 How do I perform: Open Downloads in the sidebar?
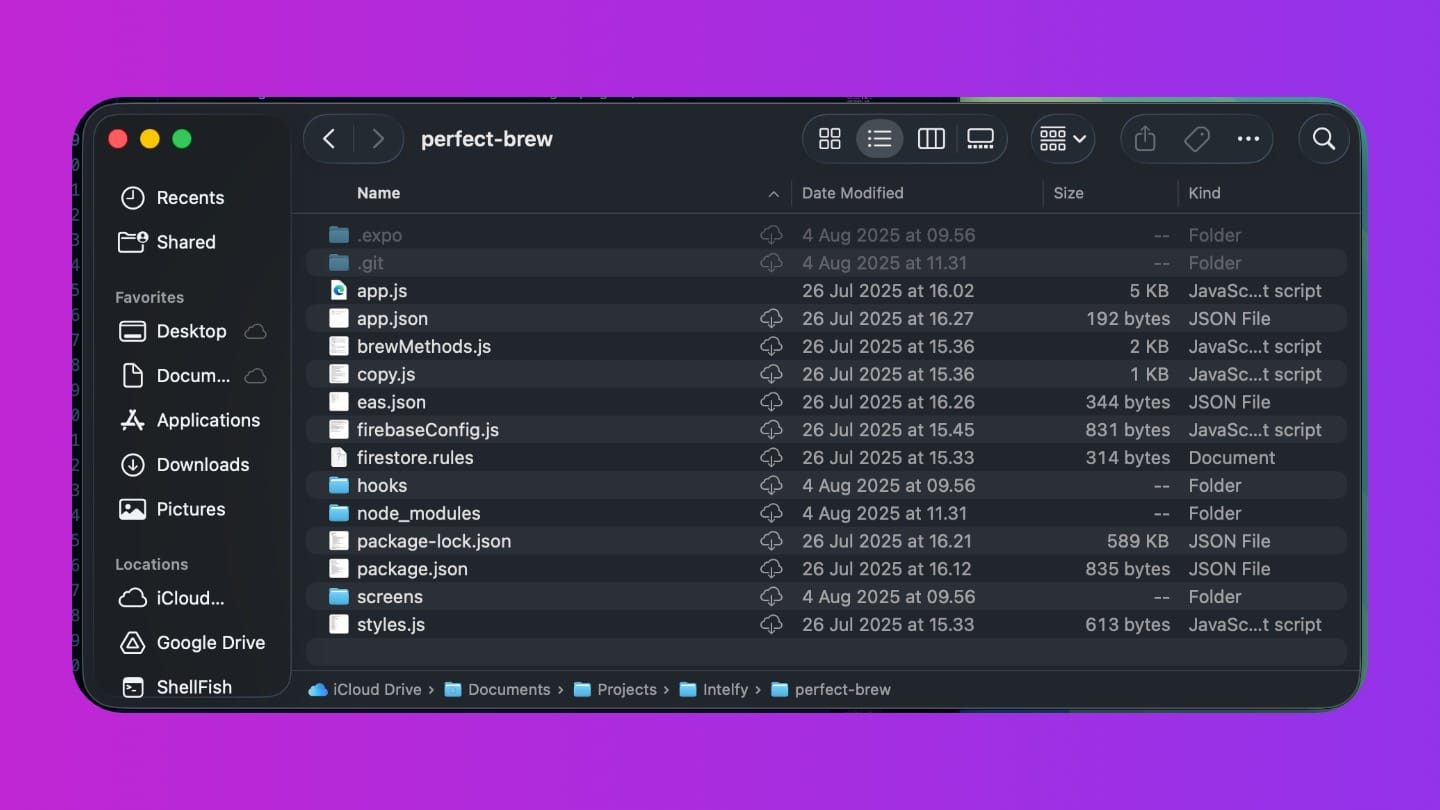[202, 465]
